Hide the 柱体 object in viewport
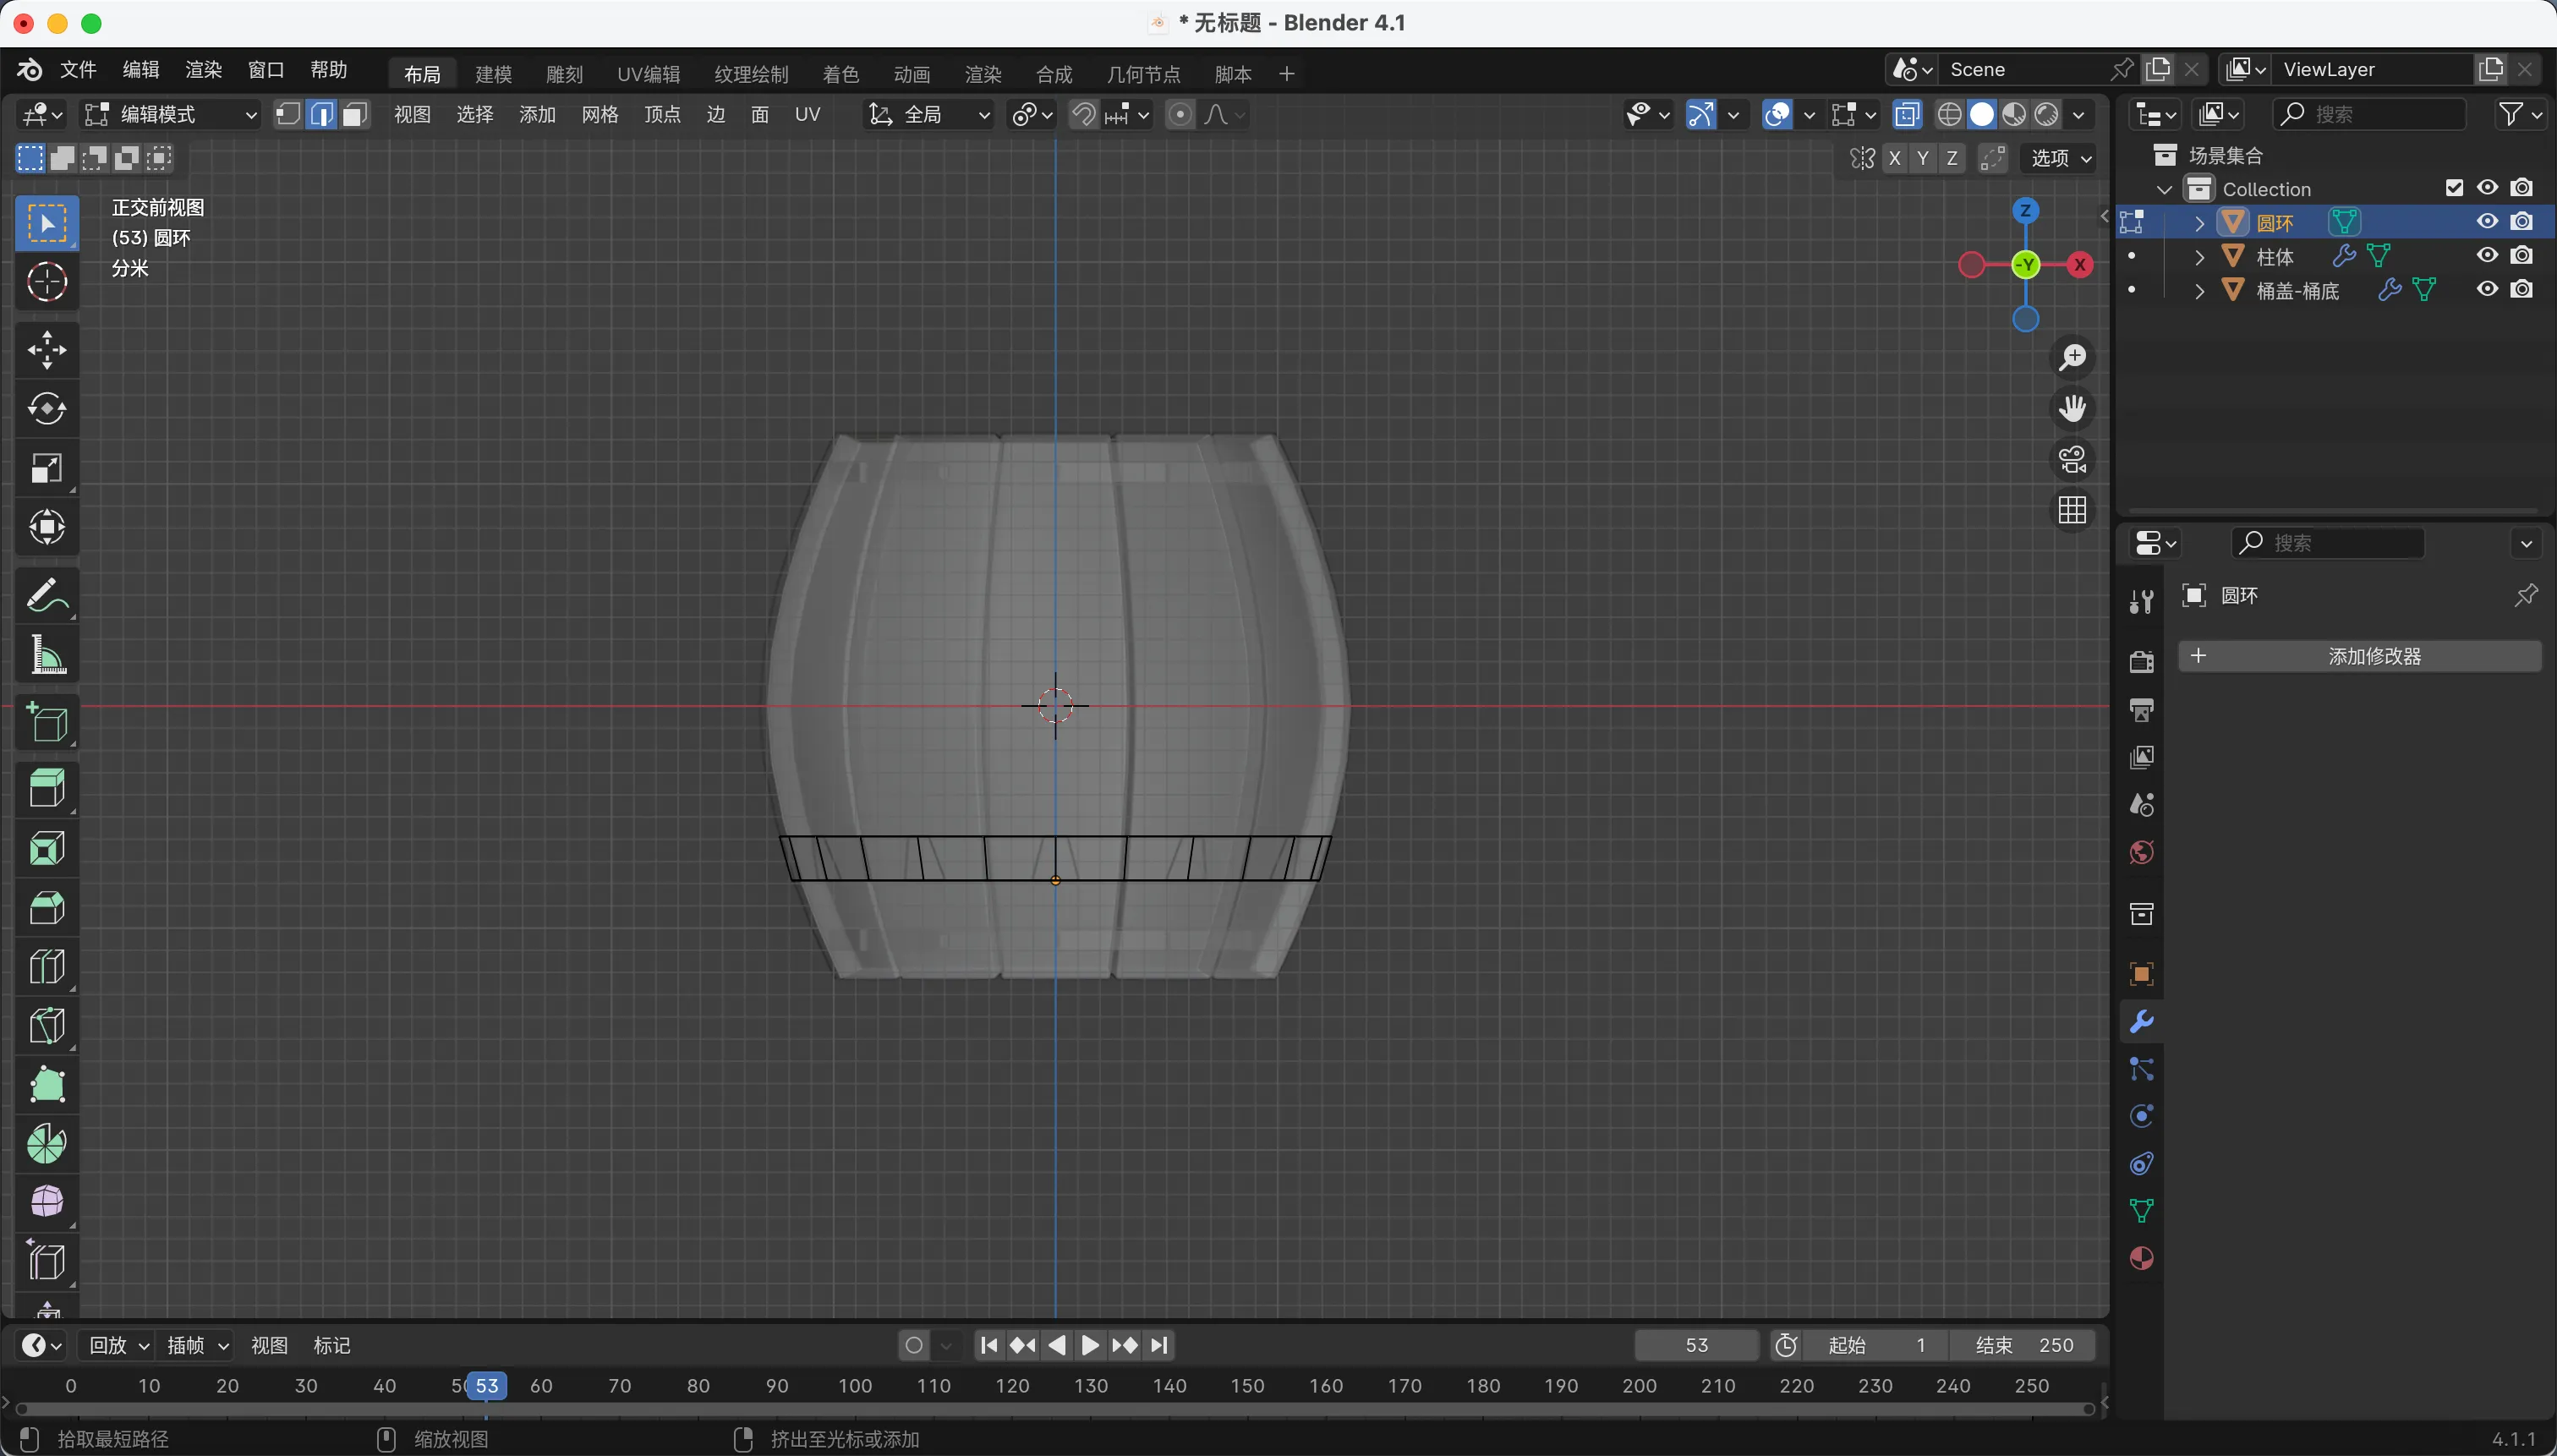The width and height of the screenshot is (2557, 1456). click(2487, 256)
